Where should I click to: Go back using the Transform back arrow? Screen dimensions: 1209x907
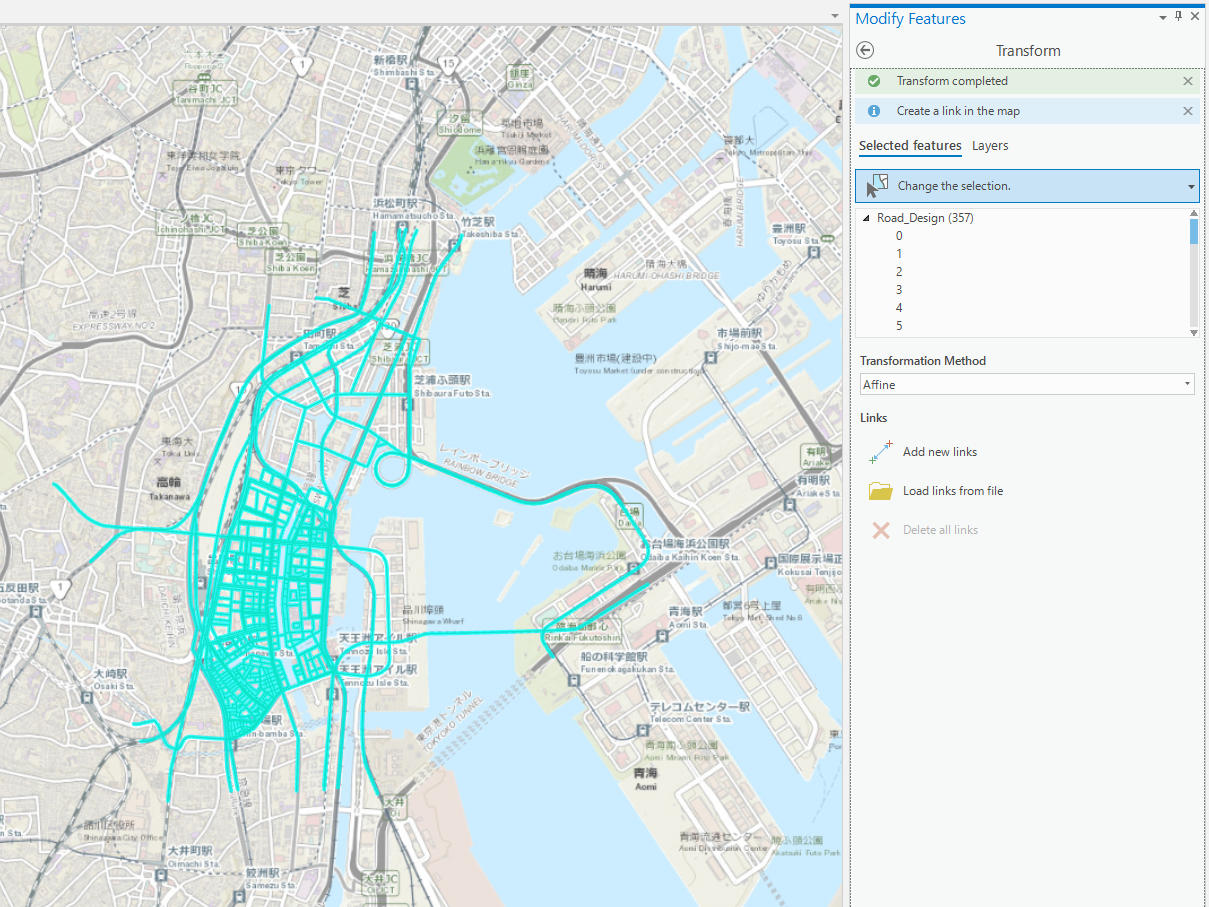(x=866, y=50)
